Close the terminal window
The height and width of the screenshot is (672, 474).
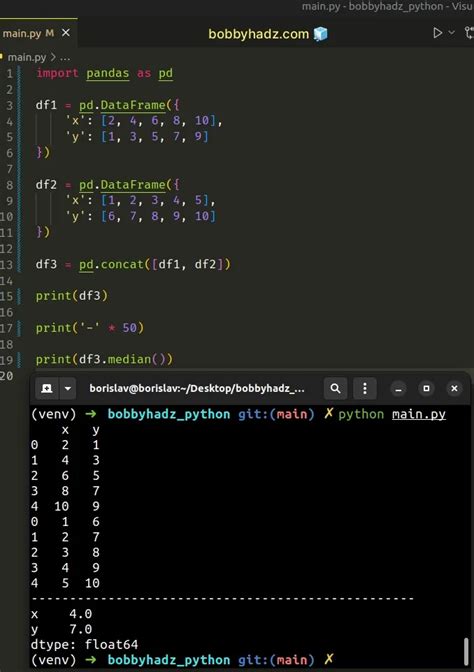click(x=454, y=389)
